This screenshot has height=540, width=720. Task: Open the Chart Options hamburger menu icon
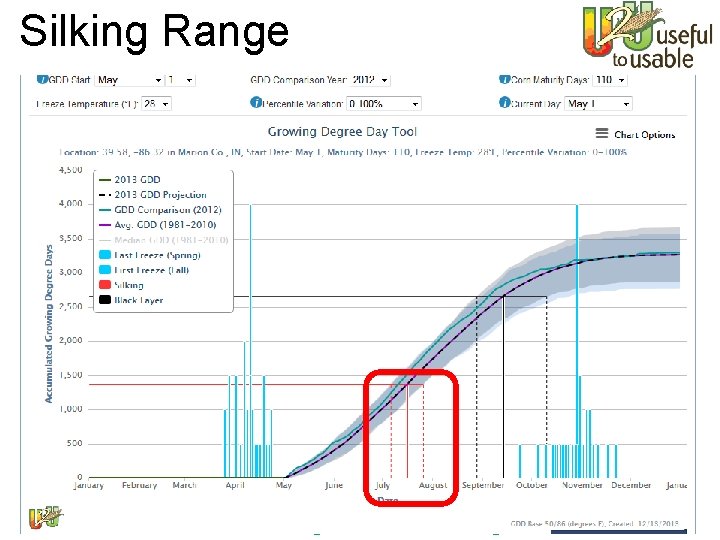(602, 134)
